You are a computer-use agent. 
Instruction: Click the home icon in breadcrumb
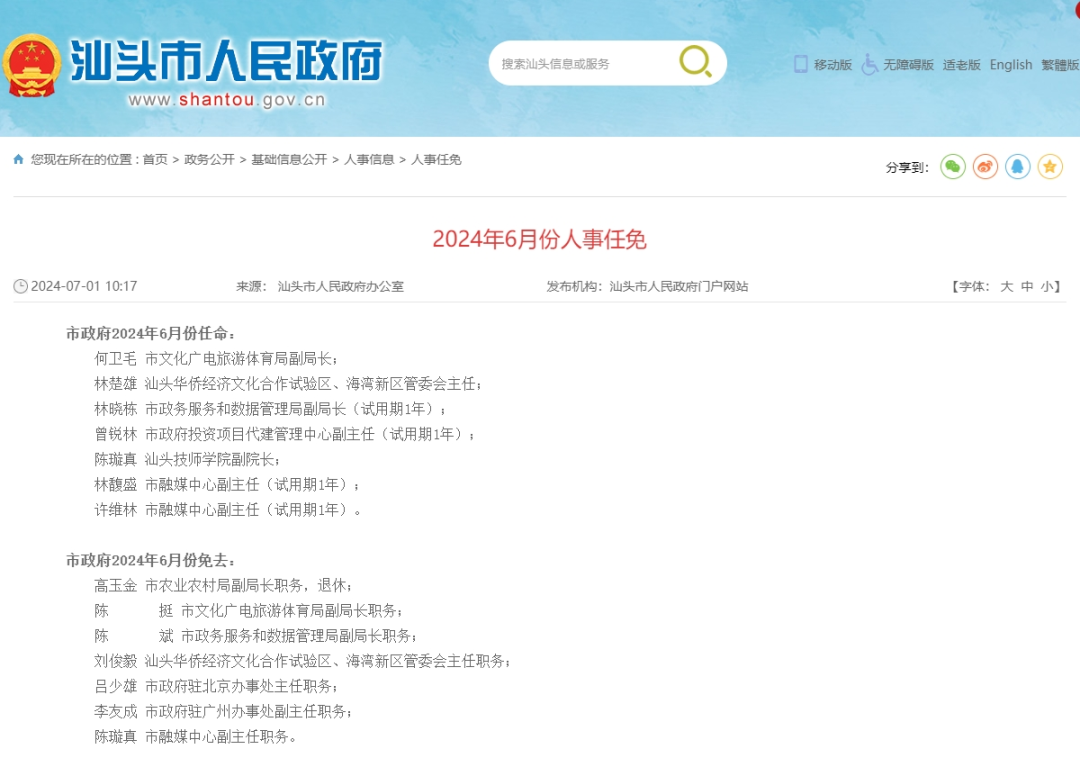tap(18, 159)
